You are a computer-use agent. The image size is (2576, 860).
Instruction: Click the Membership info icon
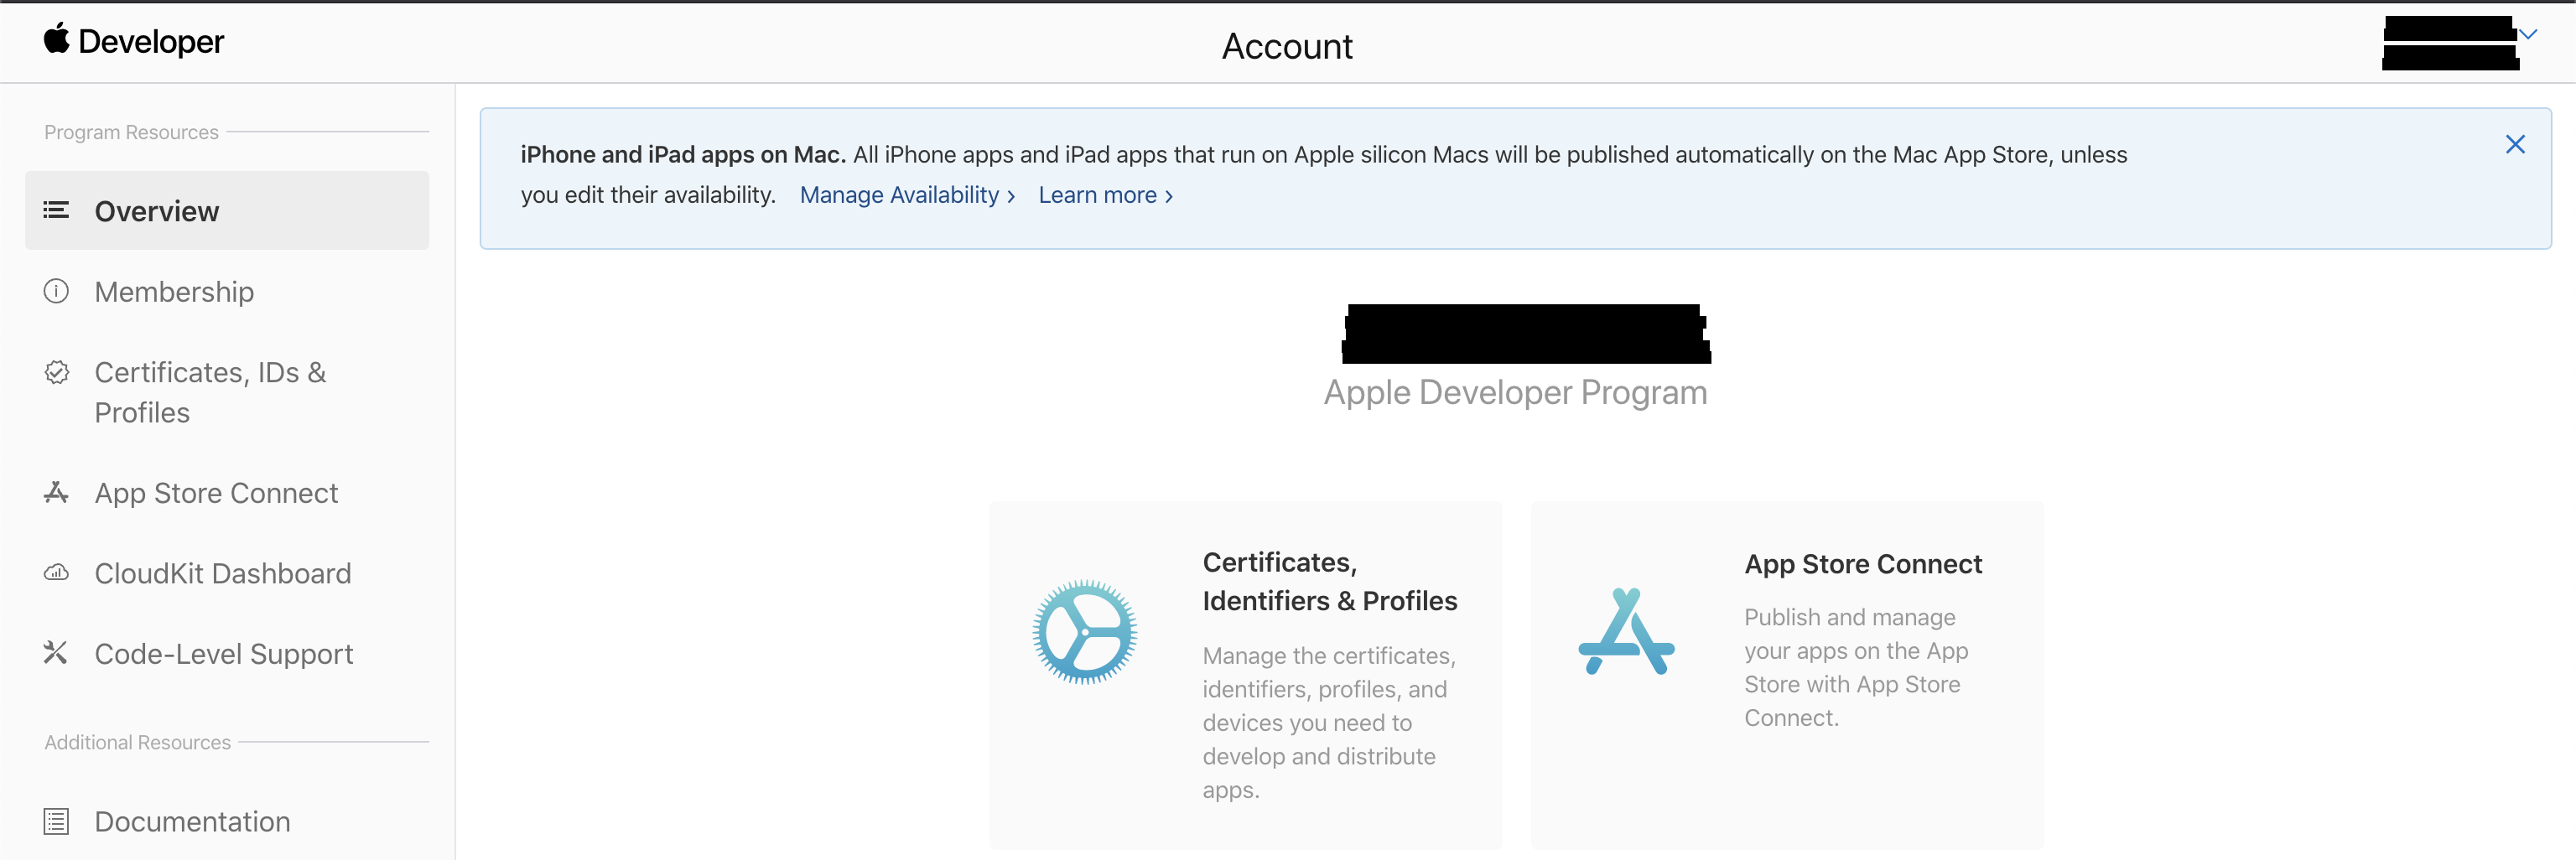56,291
